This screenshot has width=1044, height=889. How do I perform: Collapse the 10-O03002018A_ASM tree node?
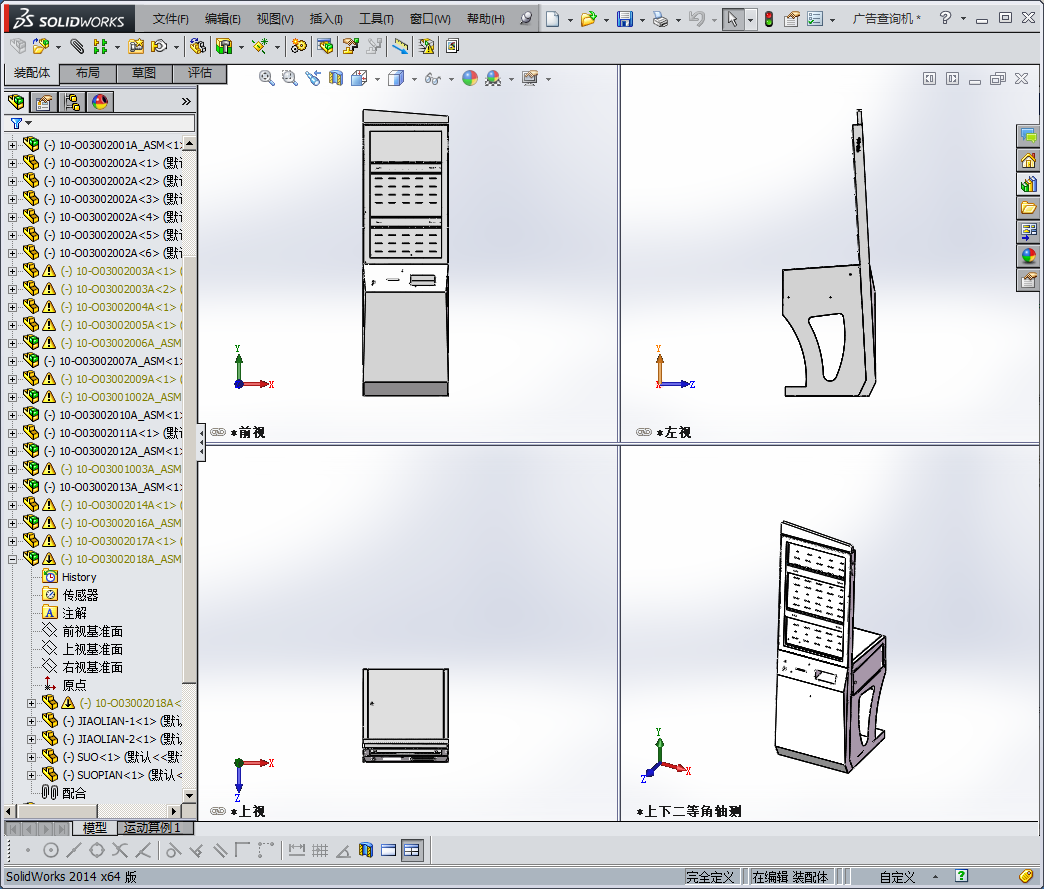pyautogui.click(x=12, y=559)
